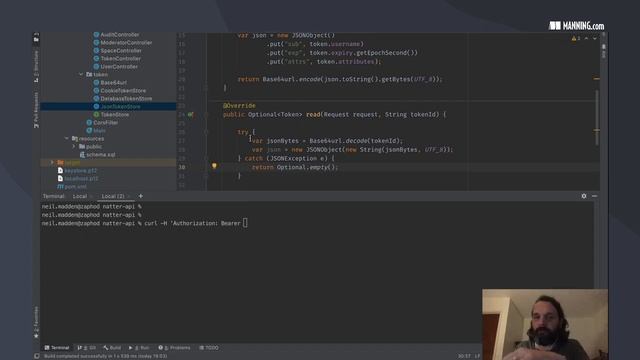Place cursor on the return Optional.empty() line
This screenshot has height=360, width=640.
[295, 167]
